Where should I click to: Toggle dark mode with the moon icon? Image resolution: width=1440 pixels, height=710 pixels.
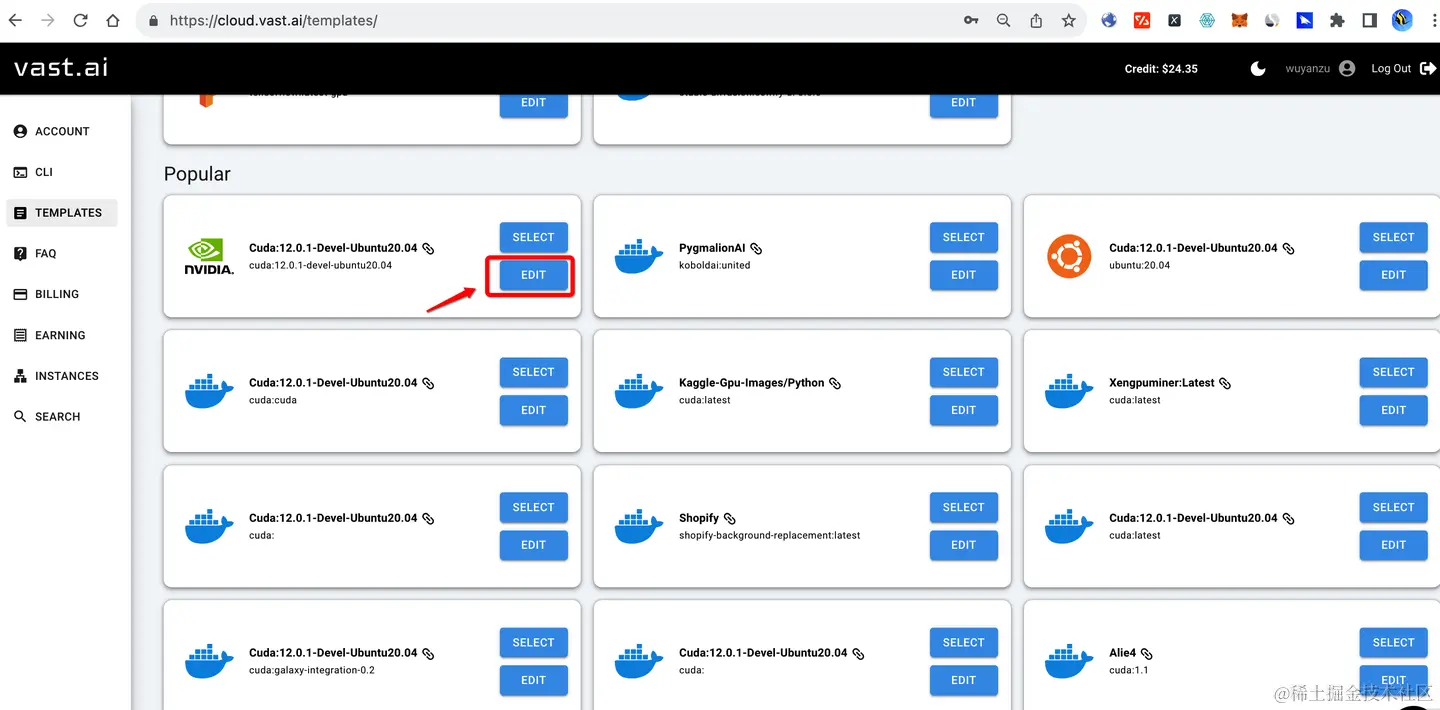1258,68
